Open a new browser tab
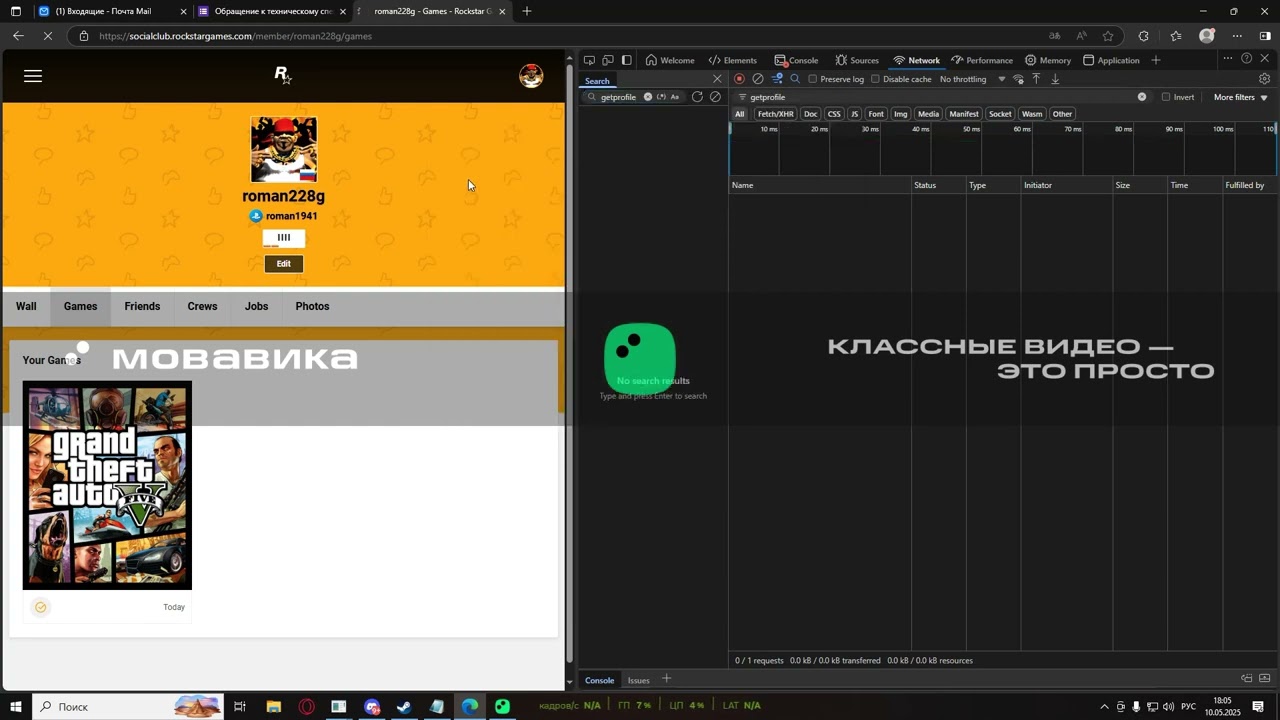The height and width of the screenshot is (720, 1280). click(527, 11)
